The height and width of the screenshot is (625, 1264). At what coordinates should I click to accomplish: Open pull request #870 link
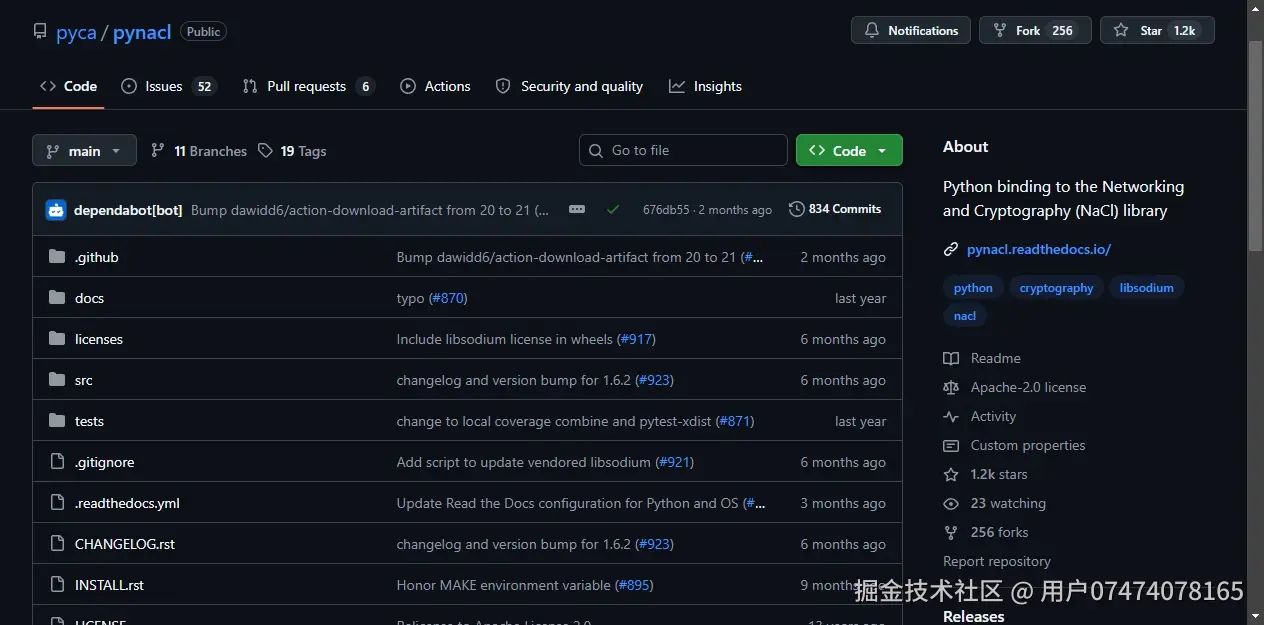pyautogui.click(x=448, y=298)
